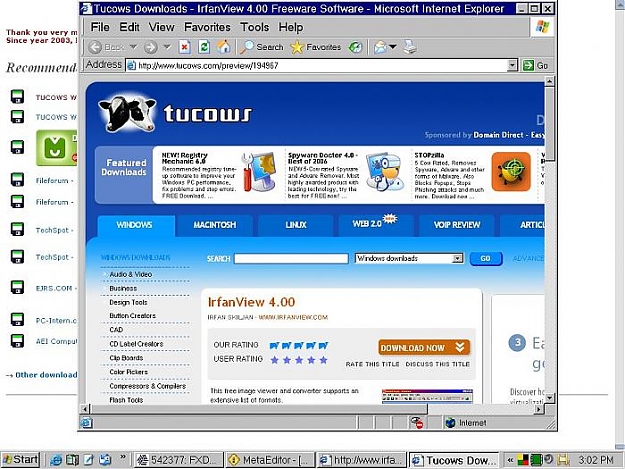The image size is (625, 469).
Task: Open the WWW.IRFANVIEW.COM link
Action: point(293,318)
